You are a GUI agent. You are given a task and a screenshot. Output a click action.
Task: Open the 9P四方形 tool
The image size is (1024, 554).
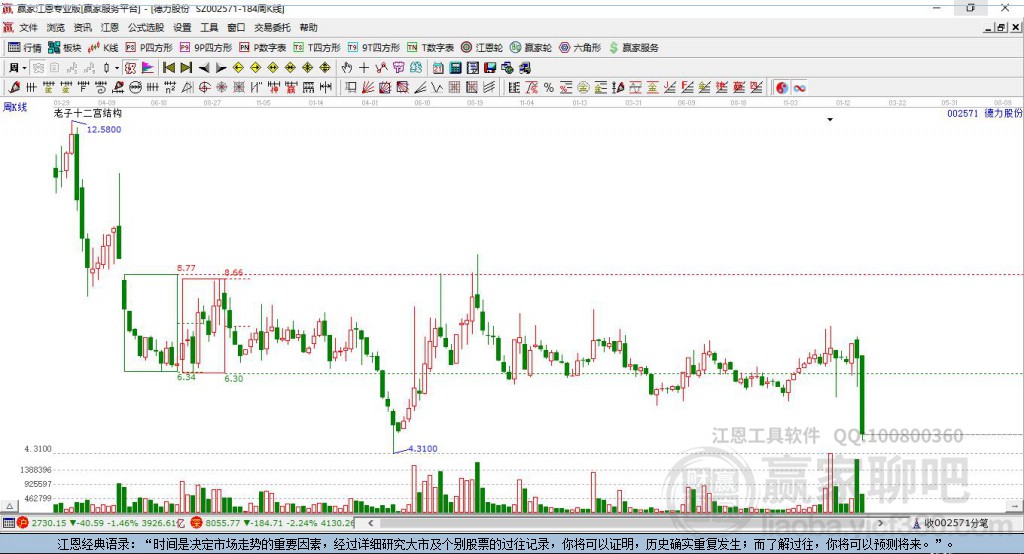click(x=206, y=48)
